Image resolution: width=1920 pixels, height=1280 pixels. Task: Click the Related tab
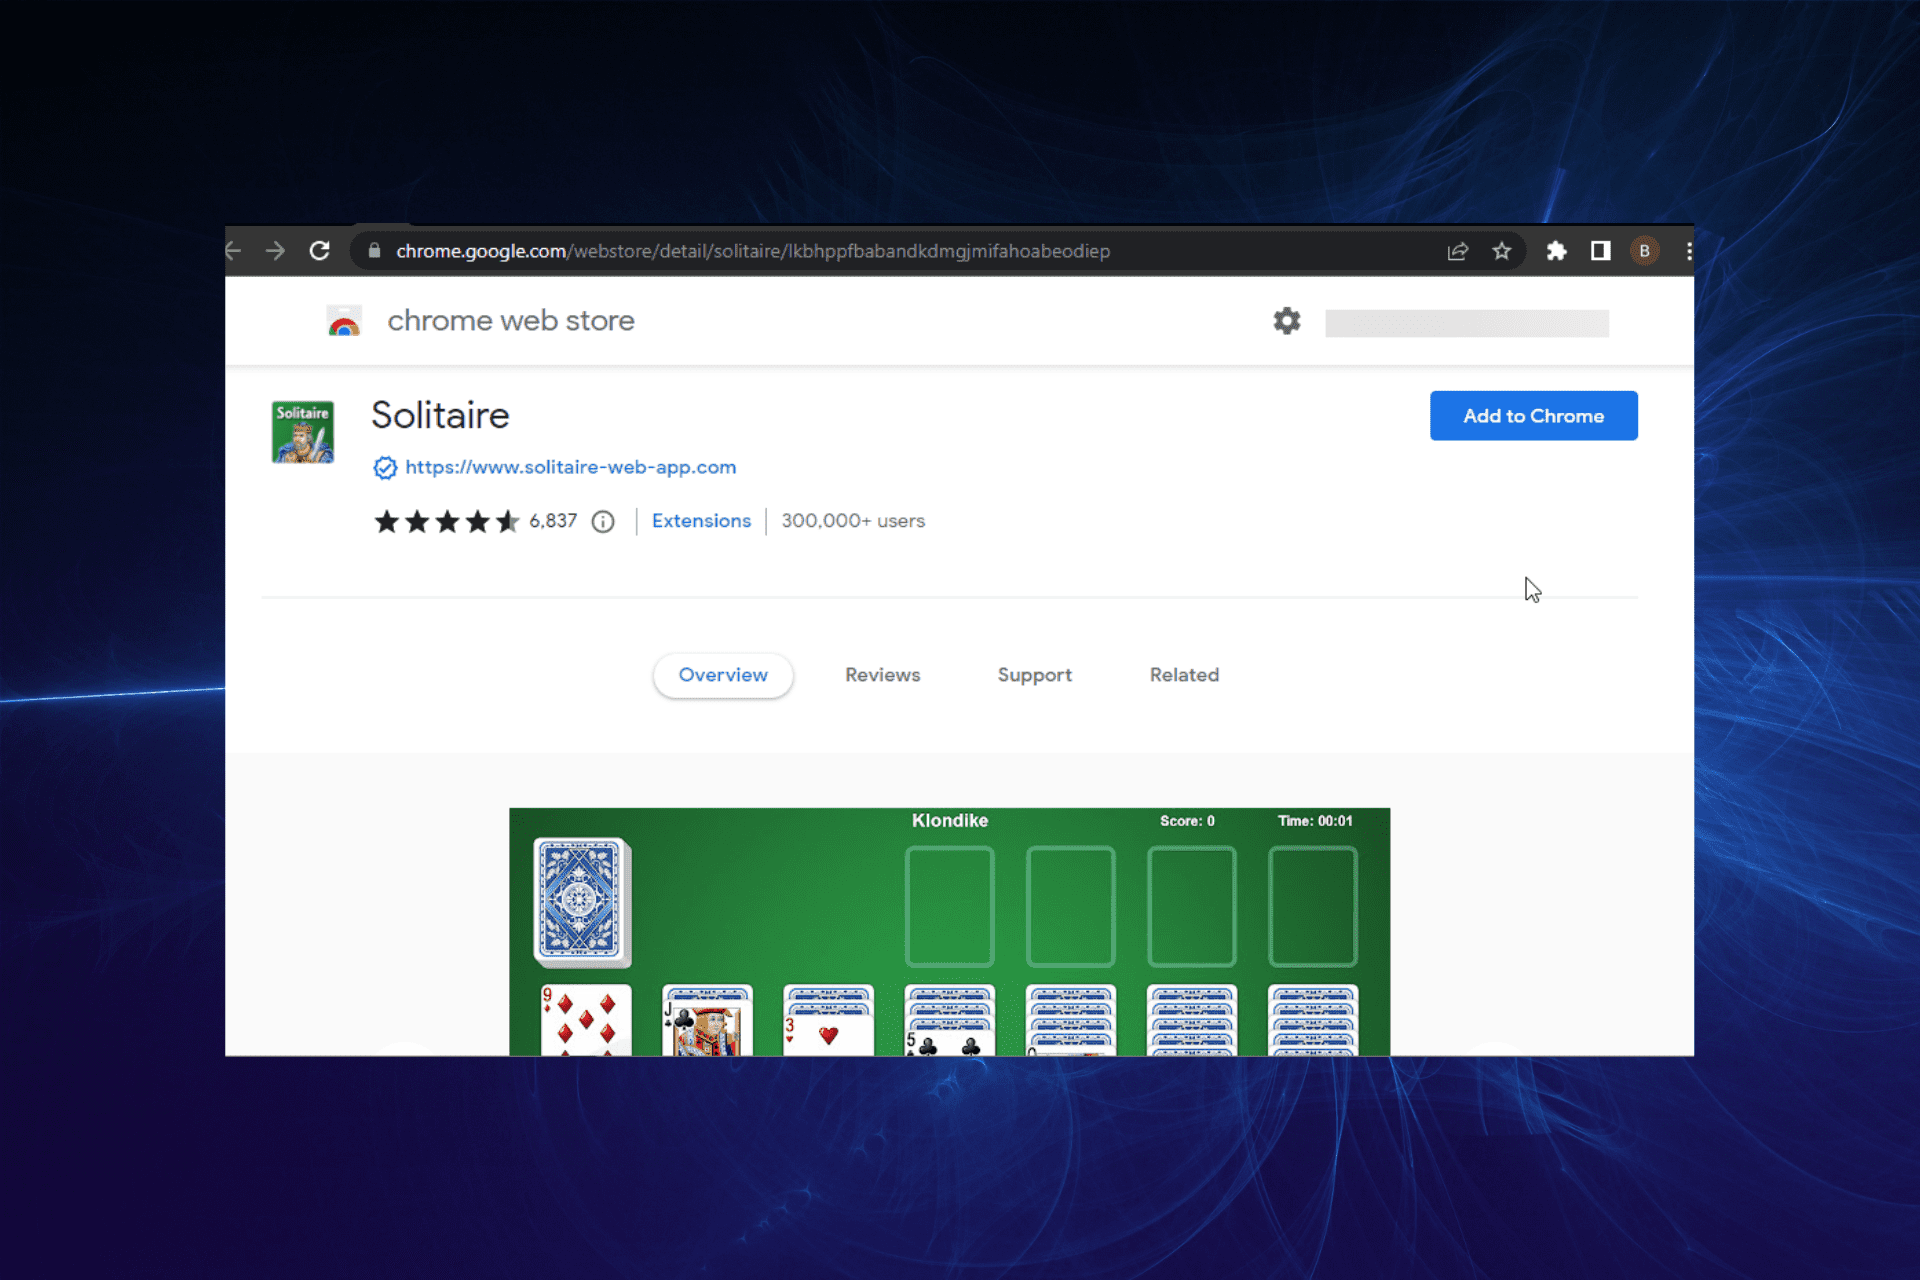pos(1183,673)
